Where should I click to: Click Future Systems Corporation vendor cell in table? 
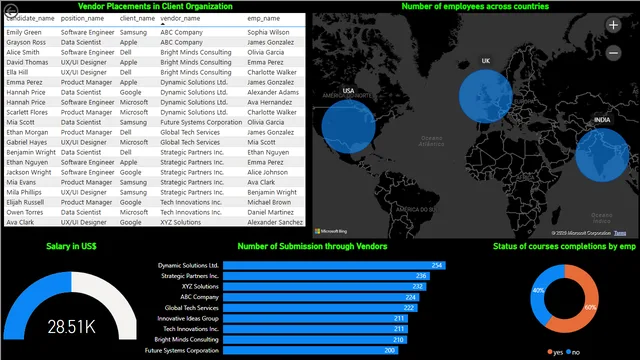click(201, 122)
